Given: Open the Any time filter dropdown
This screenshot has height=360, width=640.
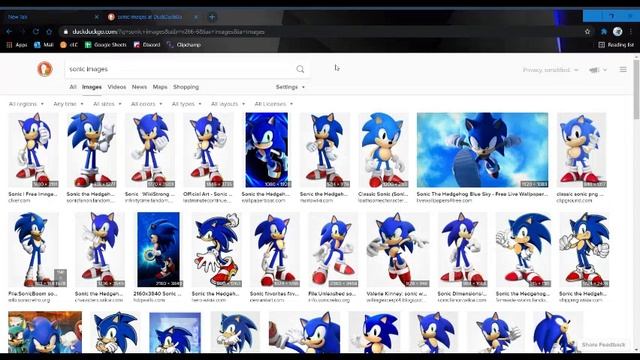Looking at the screenshot, I should (x=68, y=104).
